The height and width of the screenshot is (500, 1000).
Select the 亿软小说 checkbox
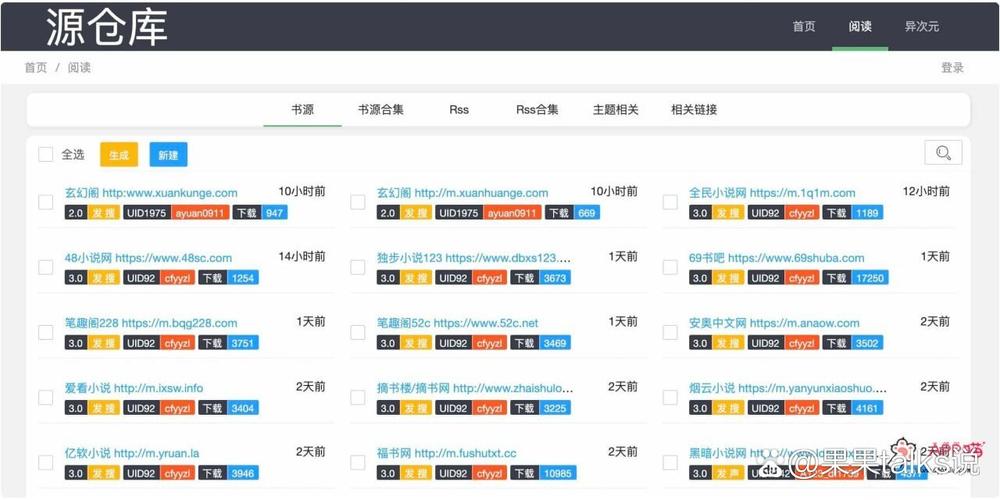coord(46,462)
